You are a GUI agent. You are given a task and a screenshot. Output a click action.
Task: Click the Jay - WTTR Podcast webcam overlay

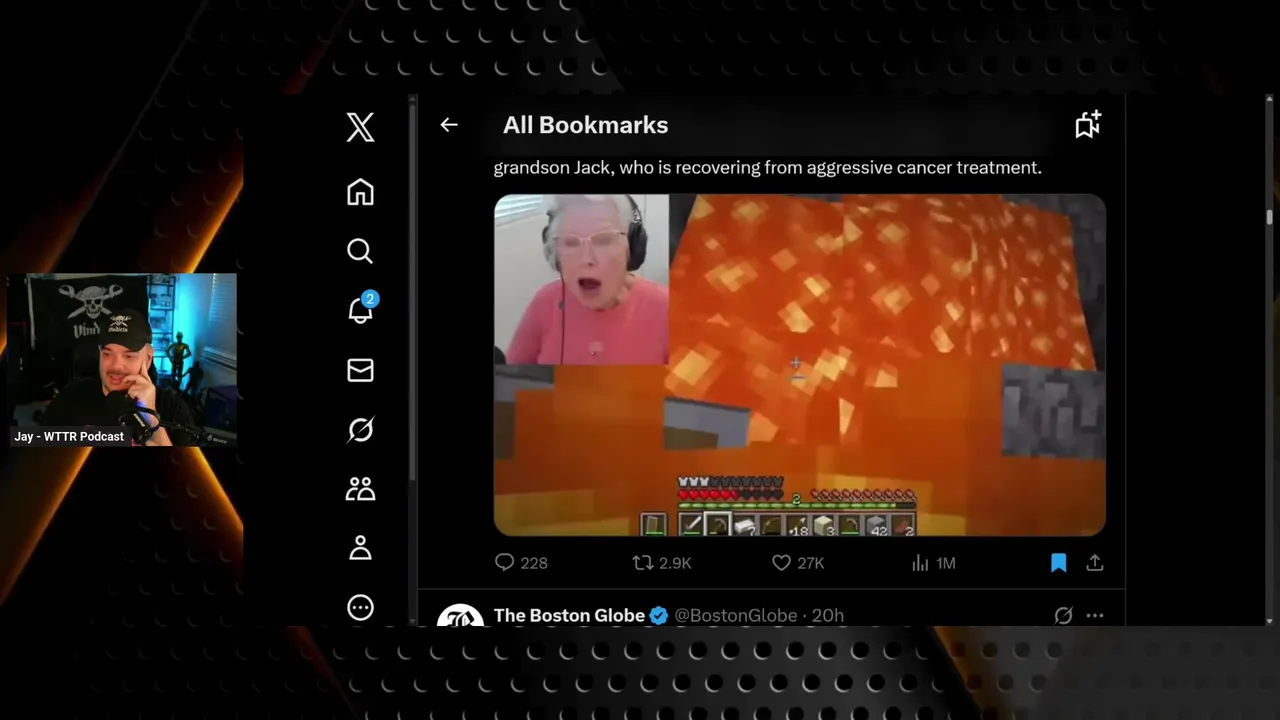pos(123,360)
